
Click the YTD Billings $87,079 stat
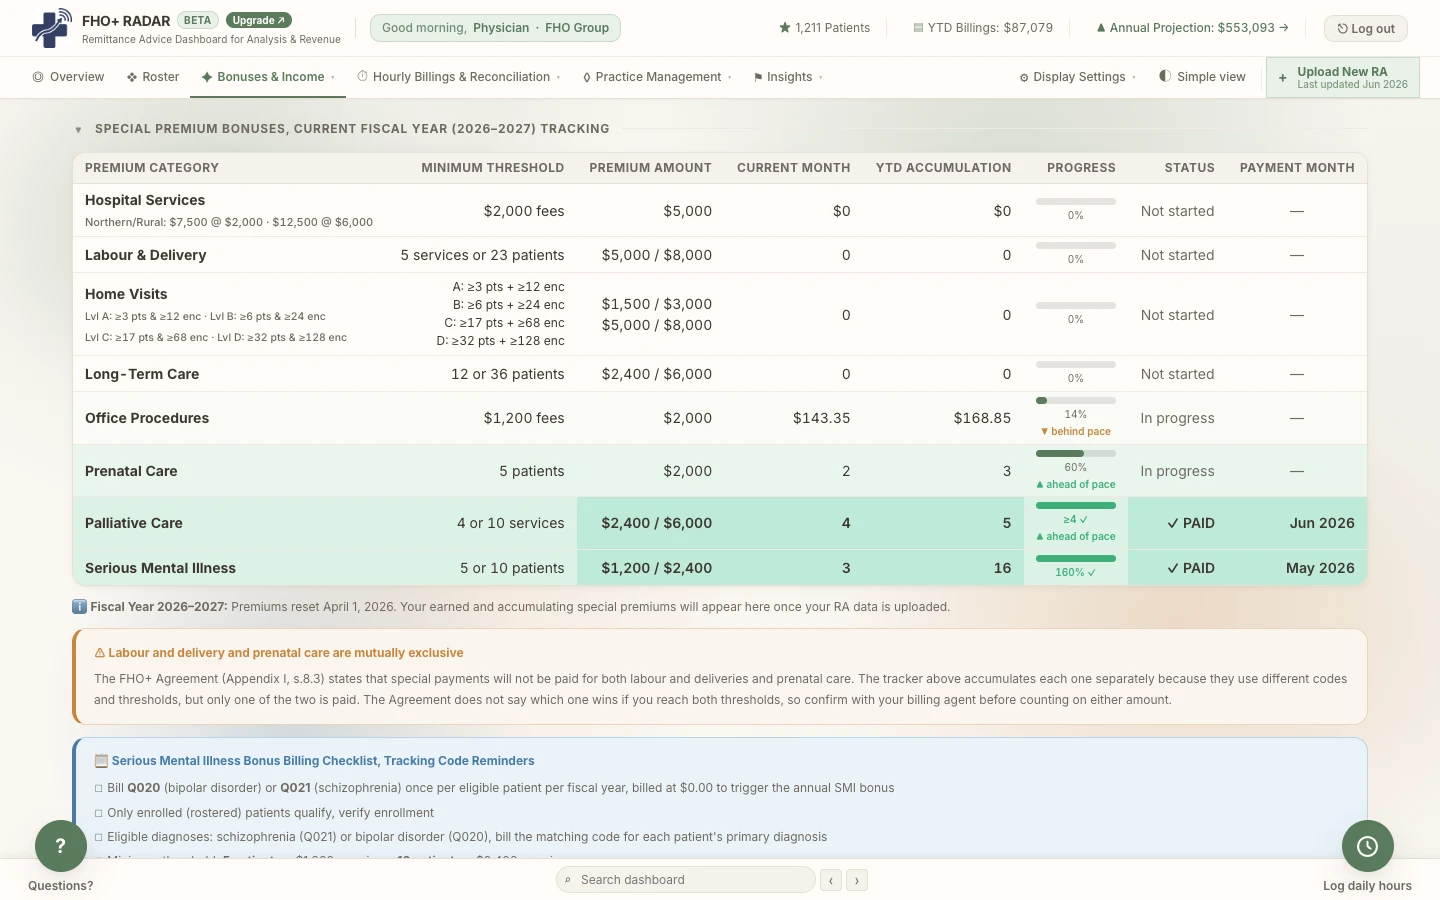(x=983, y=28)
